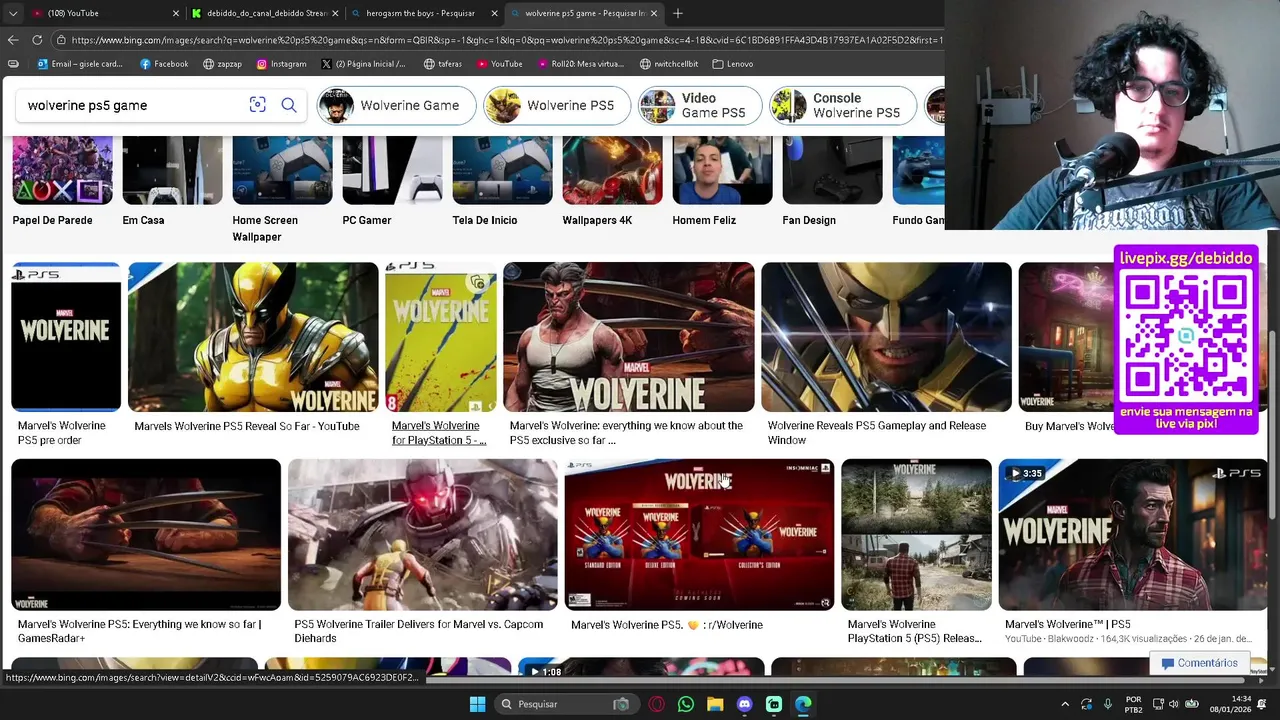Open Marvels Wolverine PS5 Reveal So Far image
The height and width of the screenshot is (720, 1280).
[x=253, y=337]
